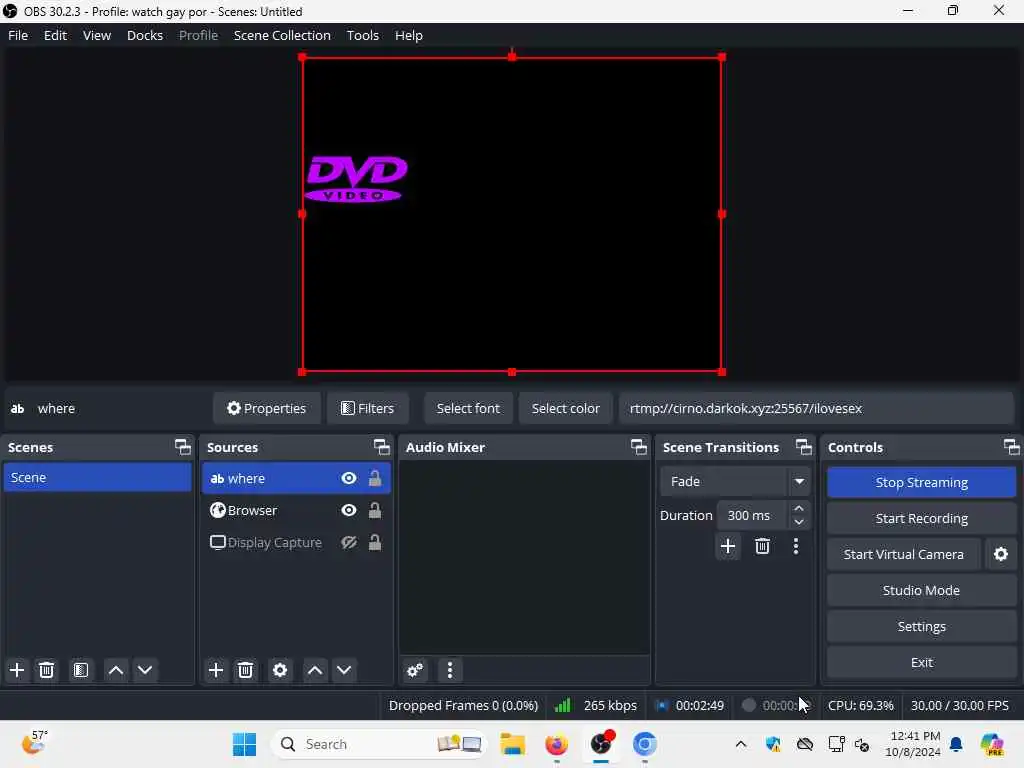Toggle Start Recording
Screen dimensions: 1024x768
[921, 519]
